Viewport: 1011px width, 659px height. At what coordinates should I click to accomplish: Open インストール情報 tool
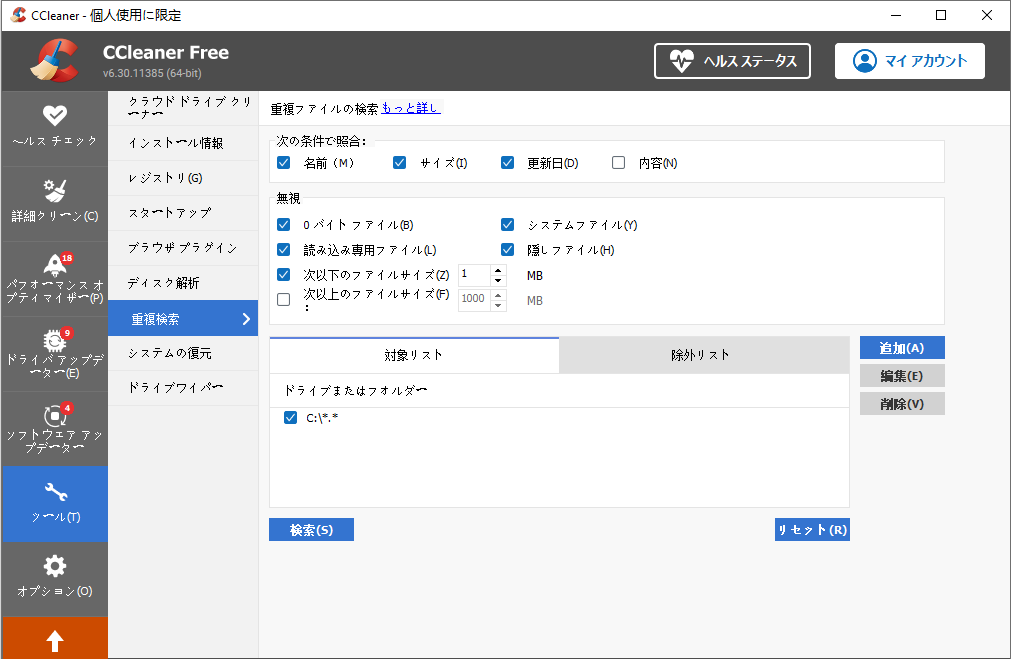point(183,143)
